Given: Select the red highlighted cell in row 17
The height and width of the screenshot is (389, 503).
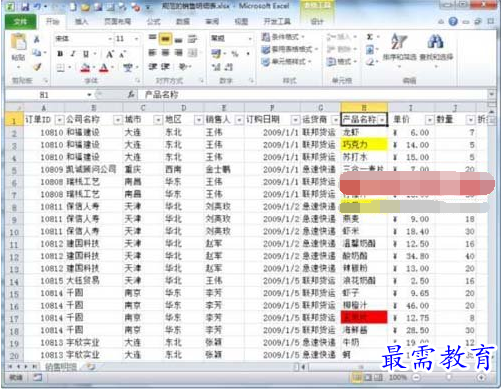Looking at the screenshot, I should 364,317.
